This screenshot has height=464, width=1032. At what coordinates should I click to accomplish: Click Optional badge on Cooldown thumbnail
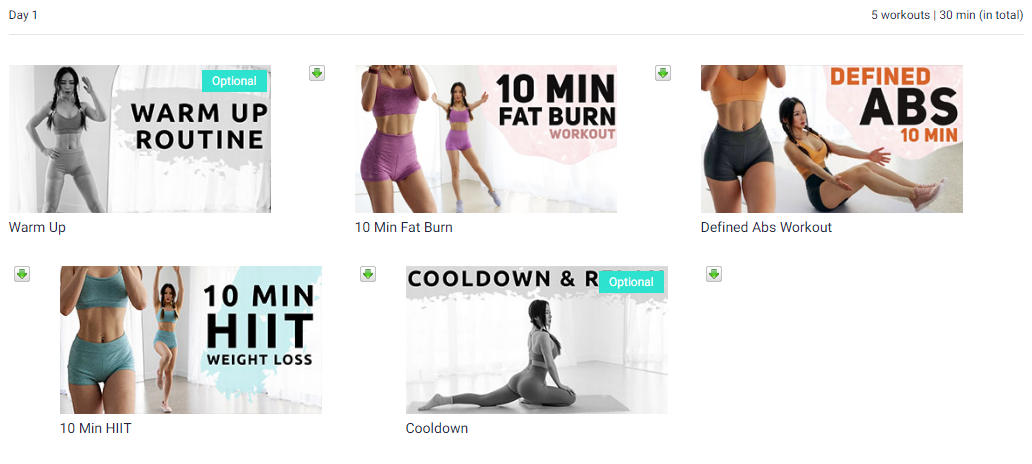click(x=631, y=282)
